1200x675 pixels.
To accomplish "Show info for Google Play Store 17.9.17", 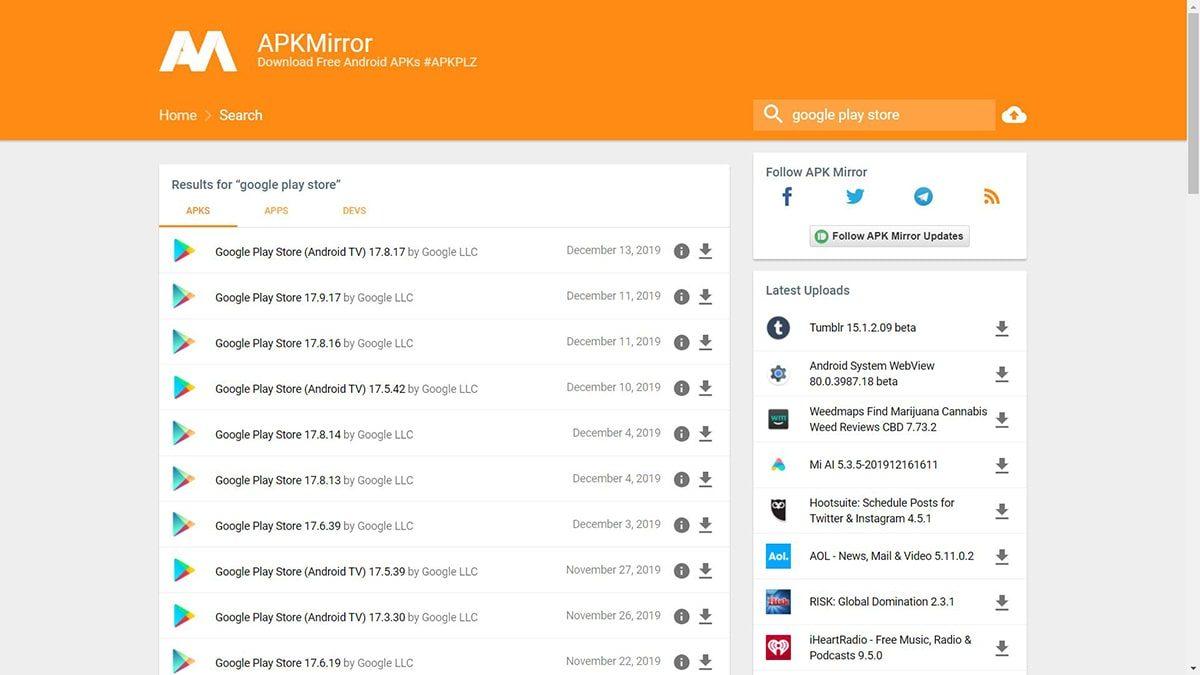I will pyautogui.click(x=681, y=296).
